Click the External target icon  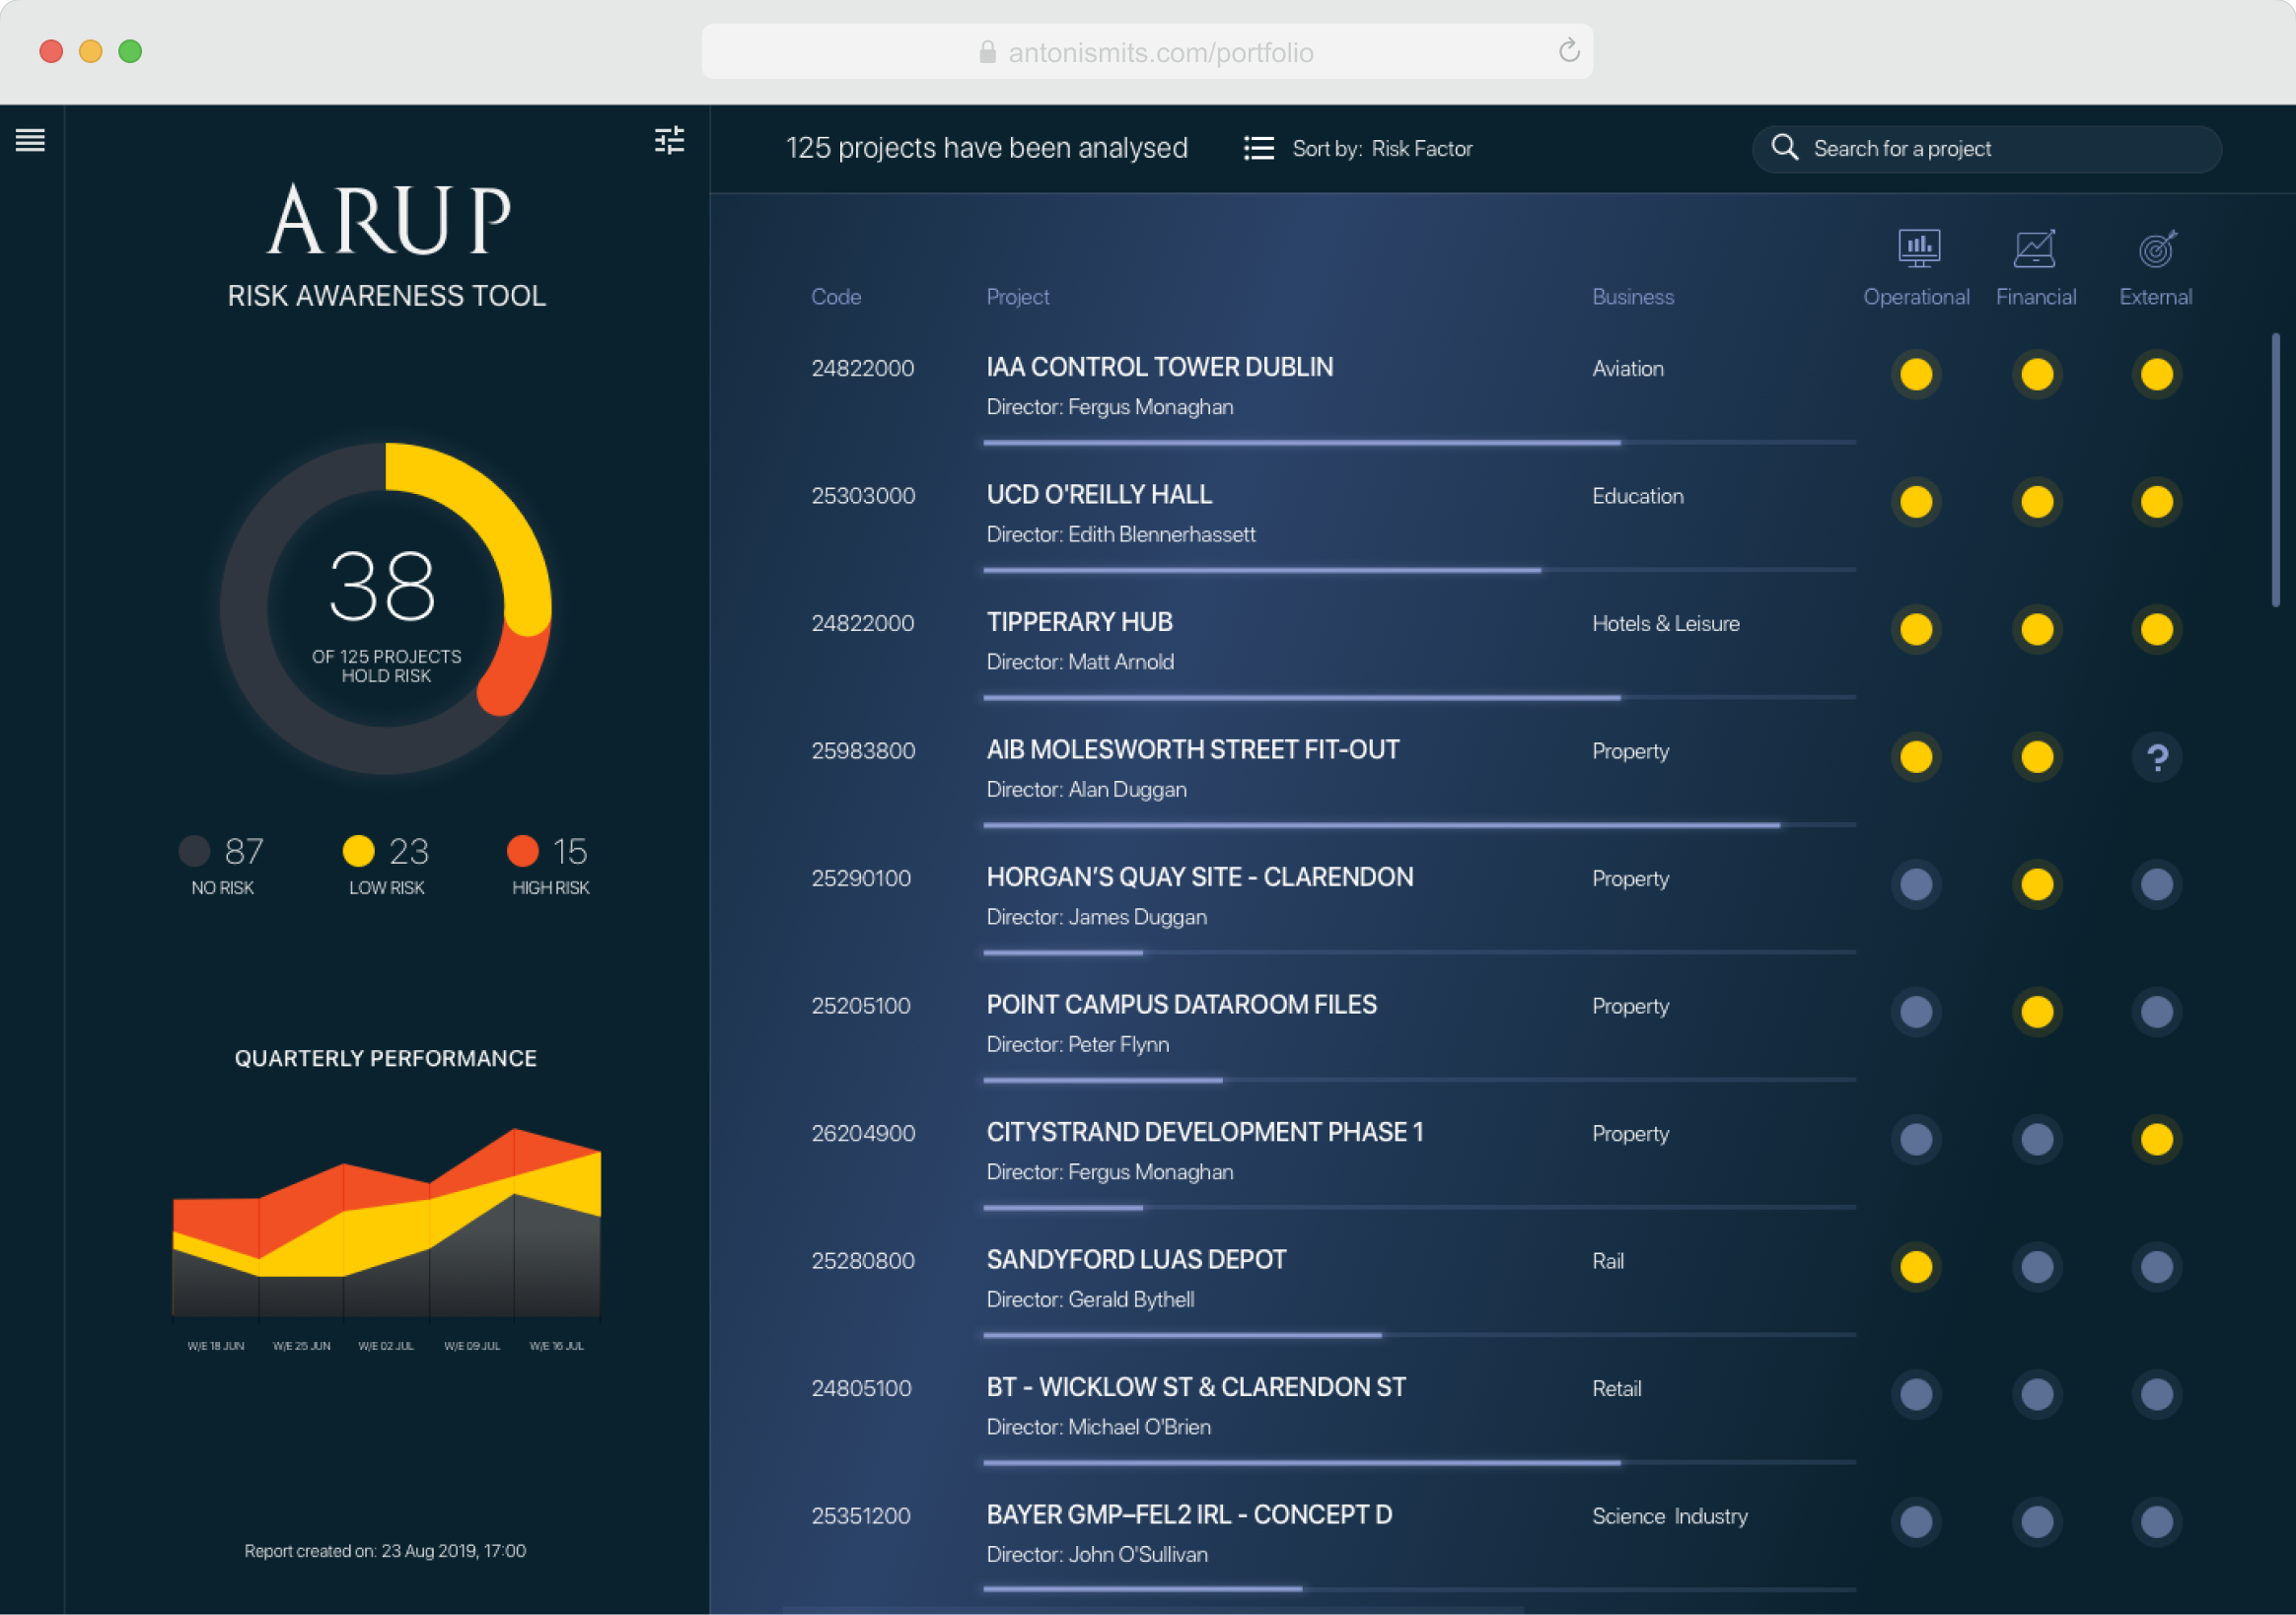(x=2156, y=248)
